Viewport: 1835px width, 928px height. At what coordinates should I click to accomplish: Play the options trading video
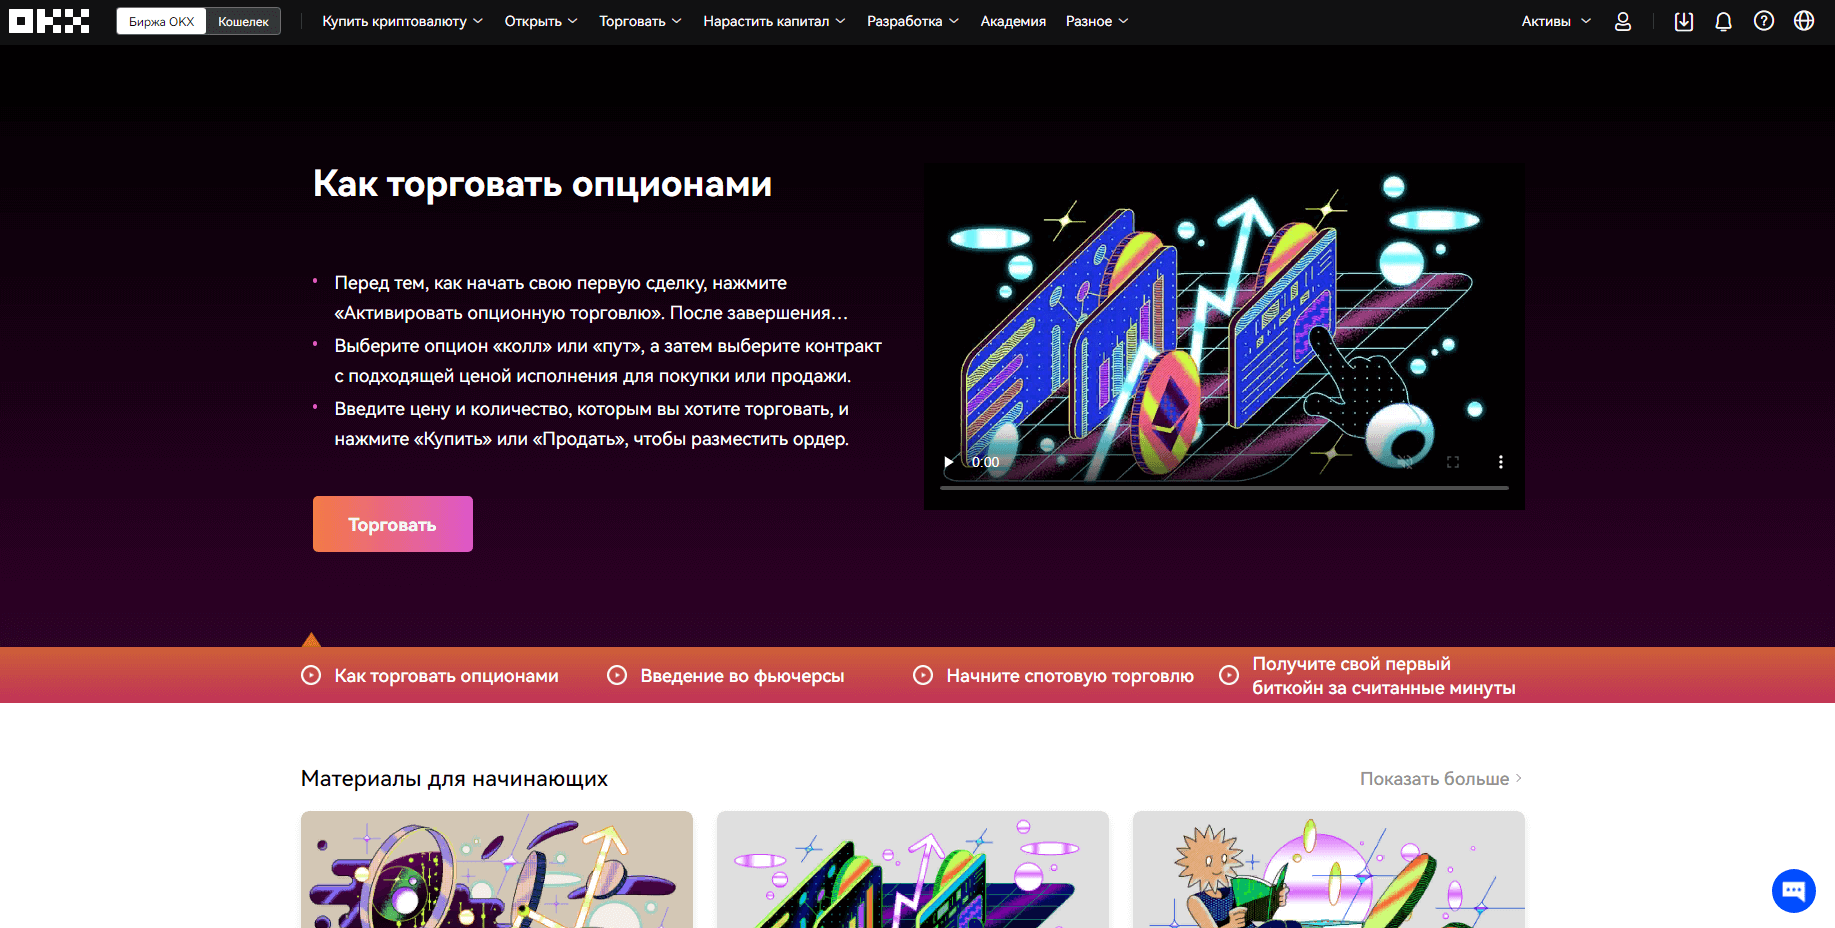click(948, 462)
